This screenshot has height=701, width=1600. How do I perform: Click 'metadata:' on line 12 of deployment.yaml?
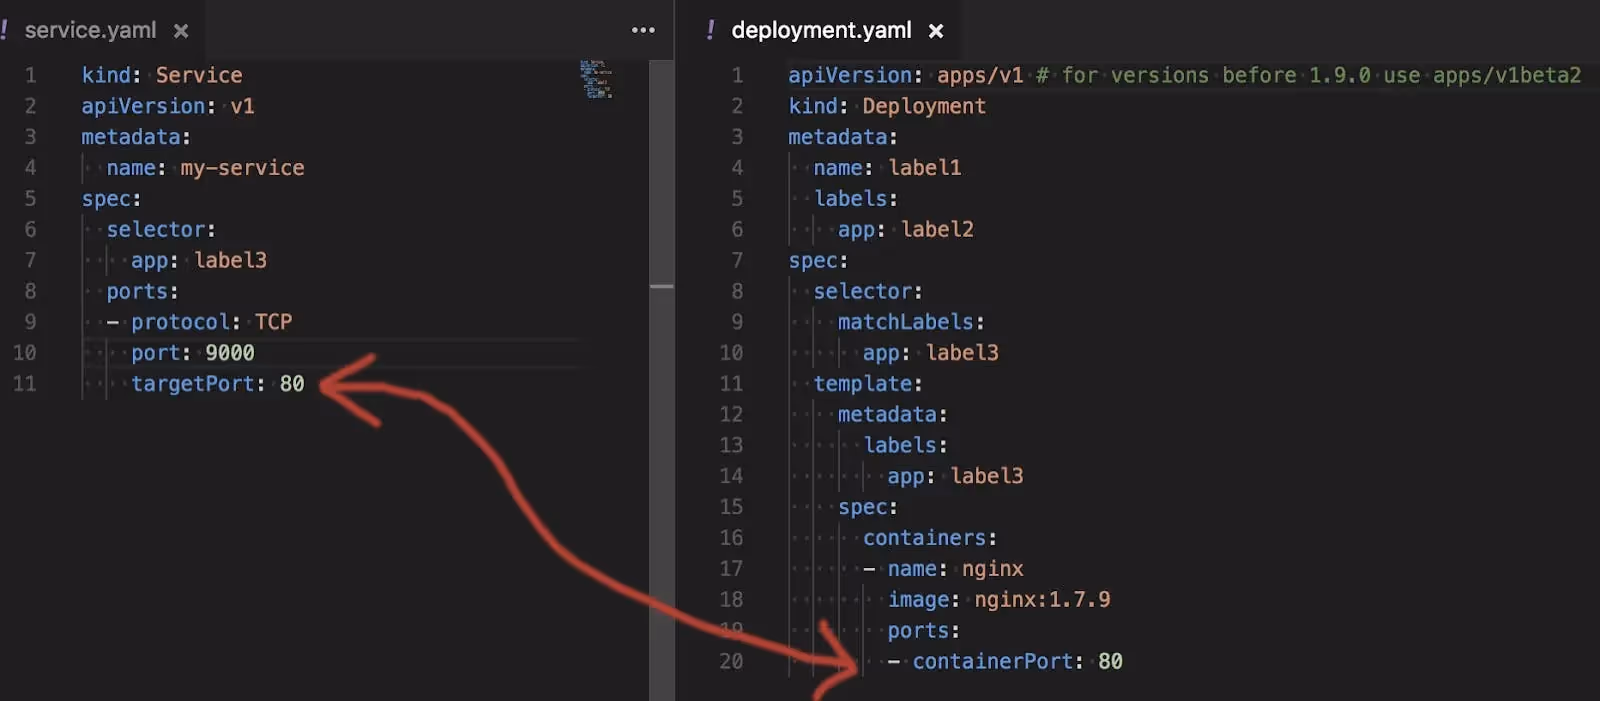pyautogui.click(x=893, y=415)
